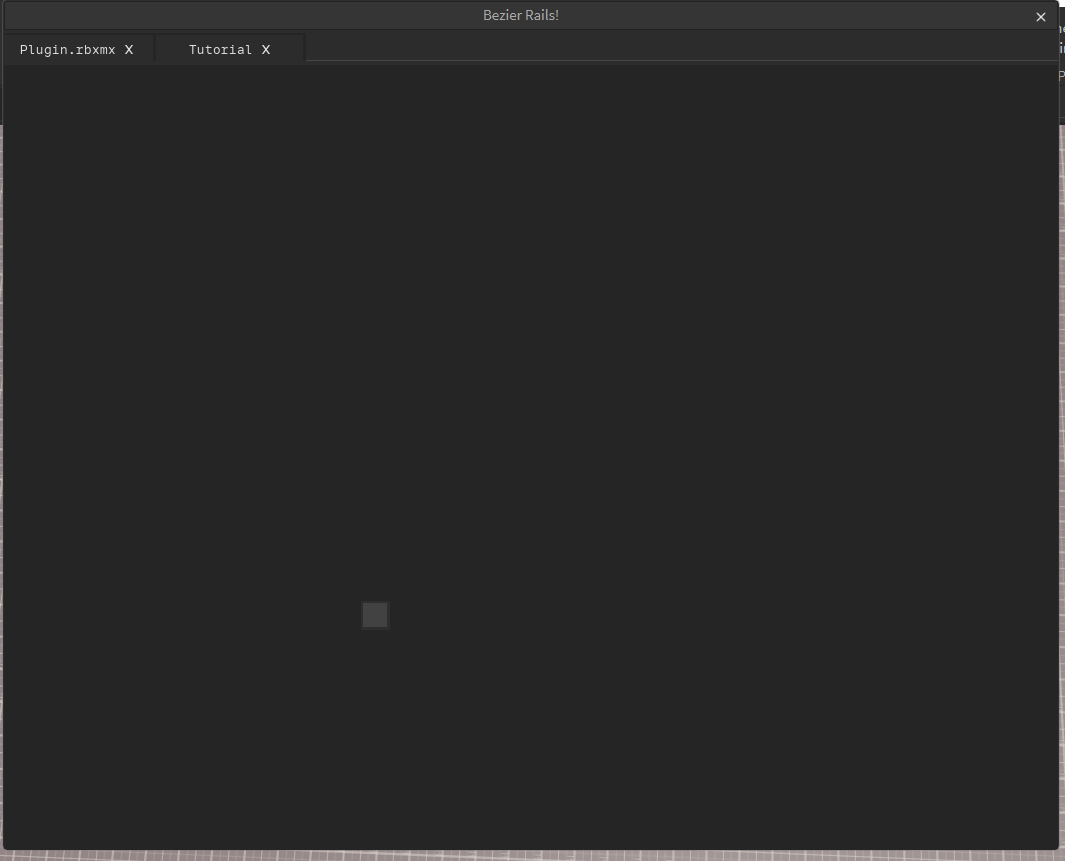The height and width of the screenshot is (861, 1065).
Task: Click the viewport grid on the right edge
Action: click(x=1062, y=500)
